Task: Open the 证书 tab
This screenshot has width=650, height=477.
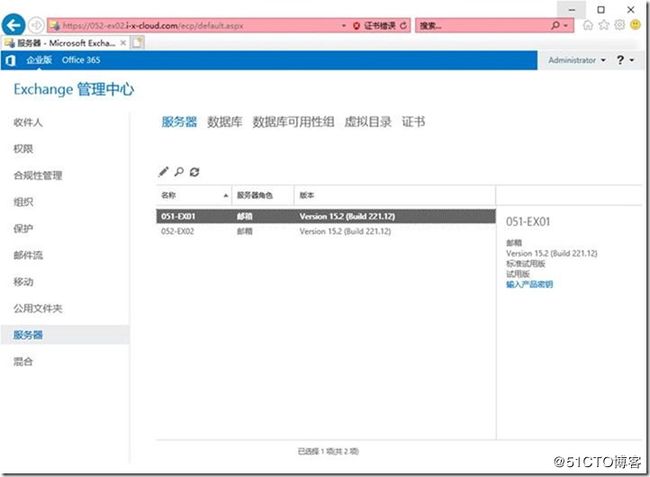Action: click(413, 122)
